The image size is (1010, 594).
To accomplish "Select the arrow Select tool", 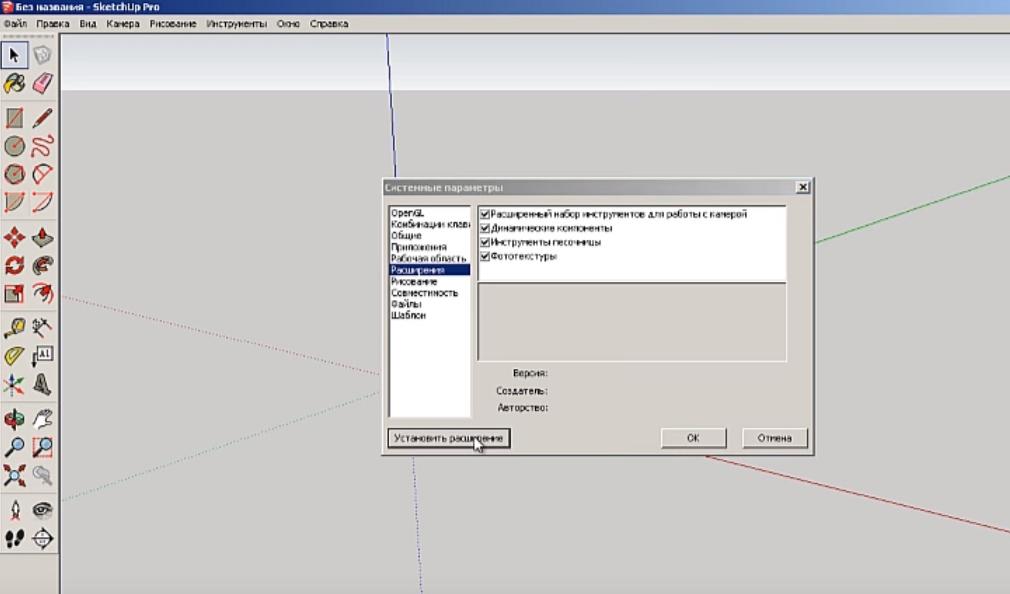I will 15,55.
